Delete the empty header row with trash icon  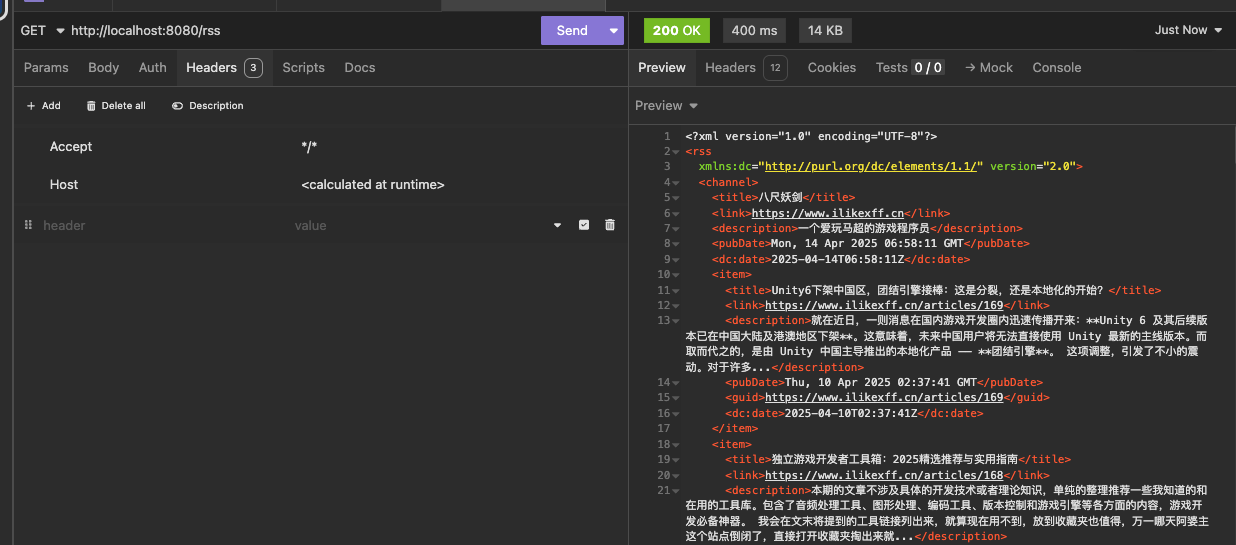tap(609, 225)
